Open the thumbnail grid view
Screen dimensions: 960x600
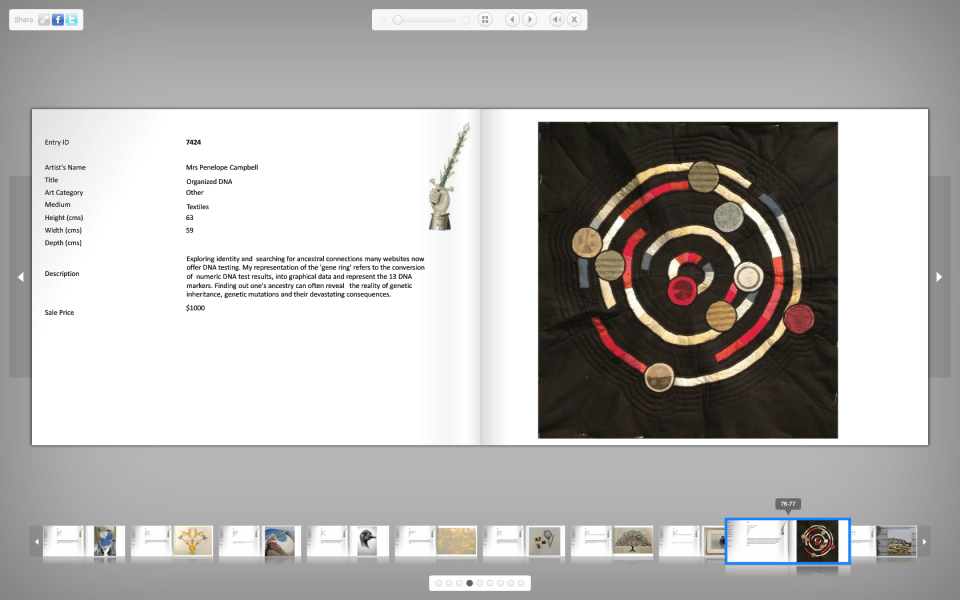[485, 19]
